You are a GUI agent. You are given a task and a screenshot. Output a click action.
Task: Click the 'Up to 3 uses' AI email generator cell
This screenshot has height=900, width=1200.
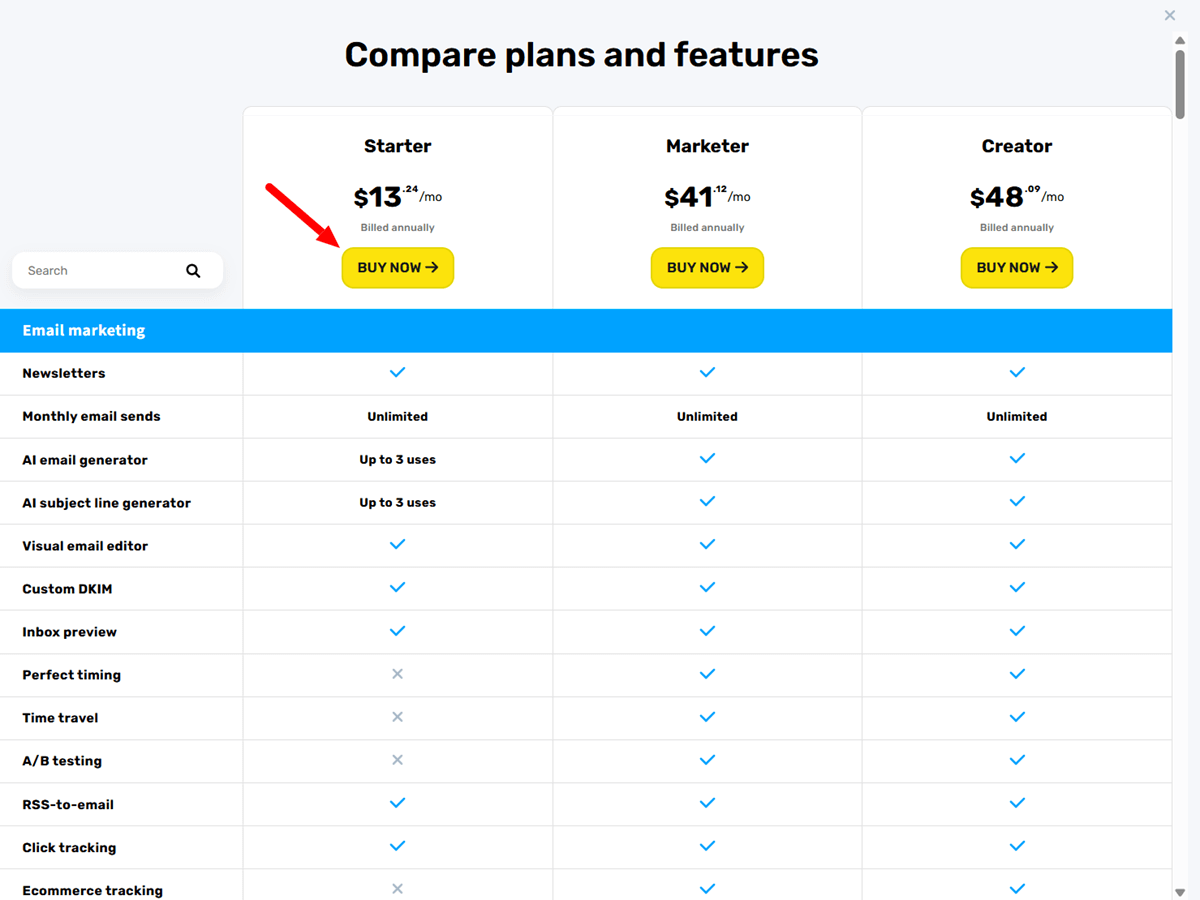tap(397, 459)
